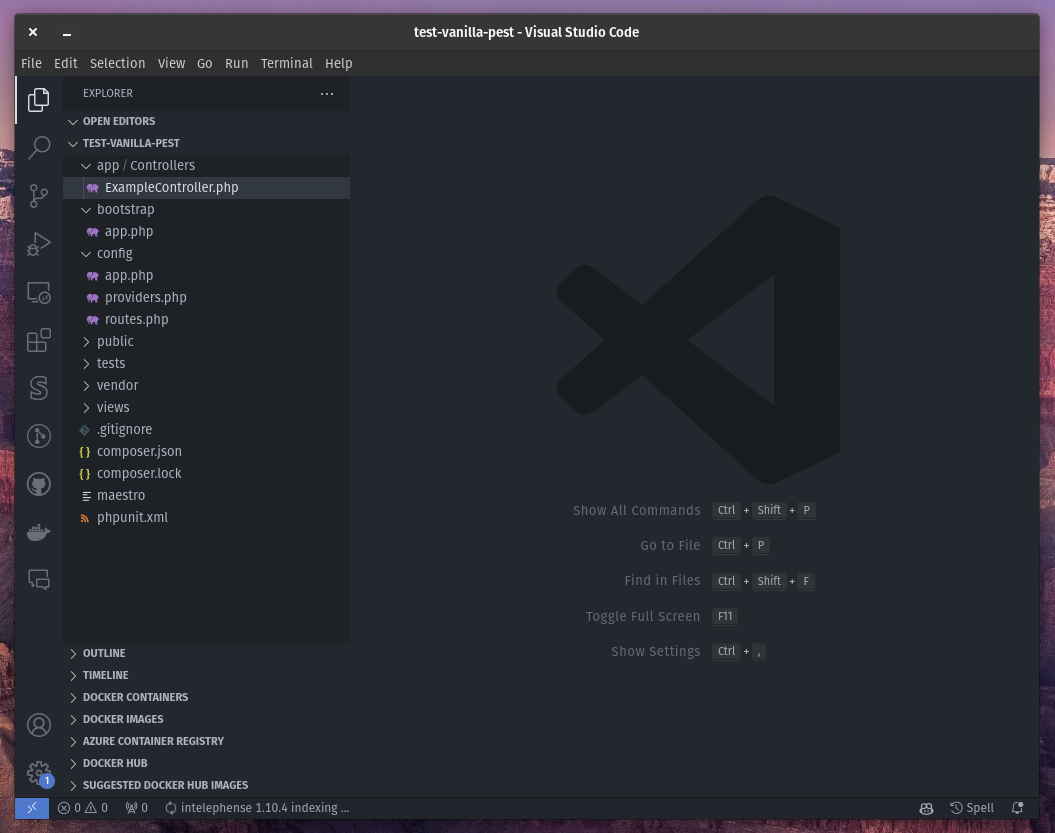The height and width of the screenshot is (833, 1055).
Task: Open the Go menu
Action: click(205, 63)
